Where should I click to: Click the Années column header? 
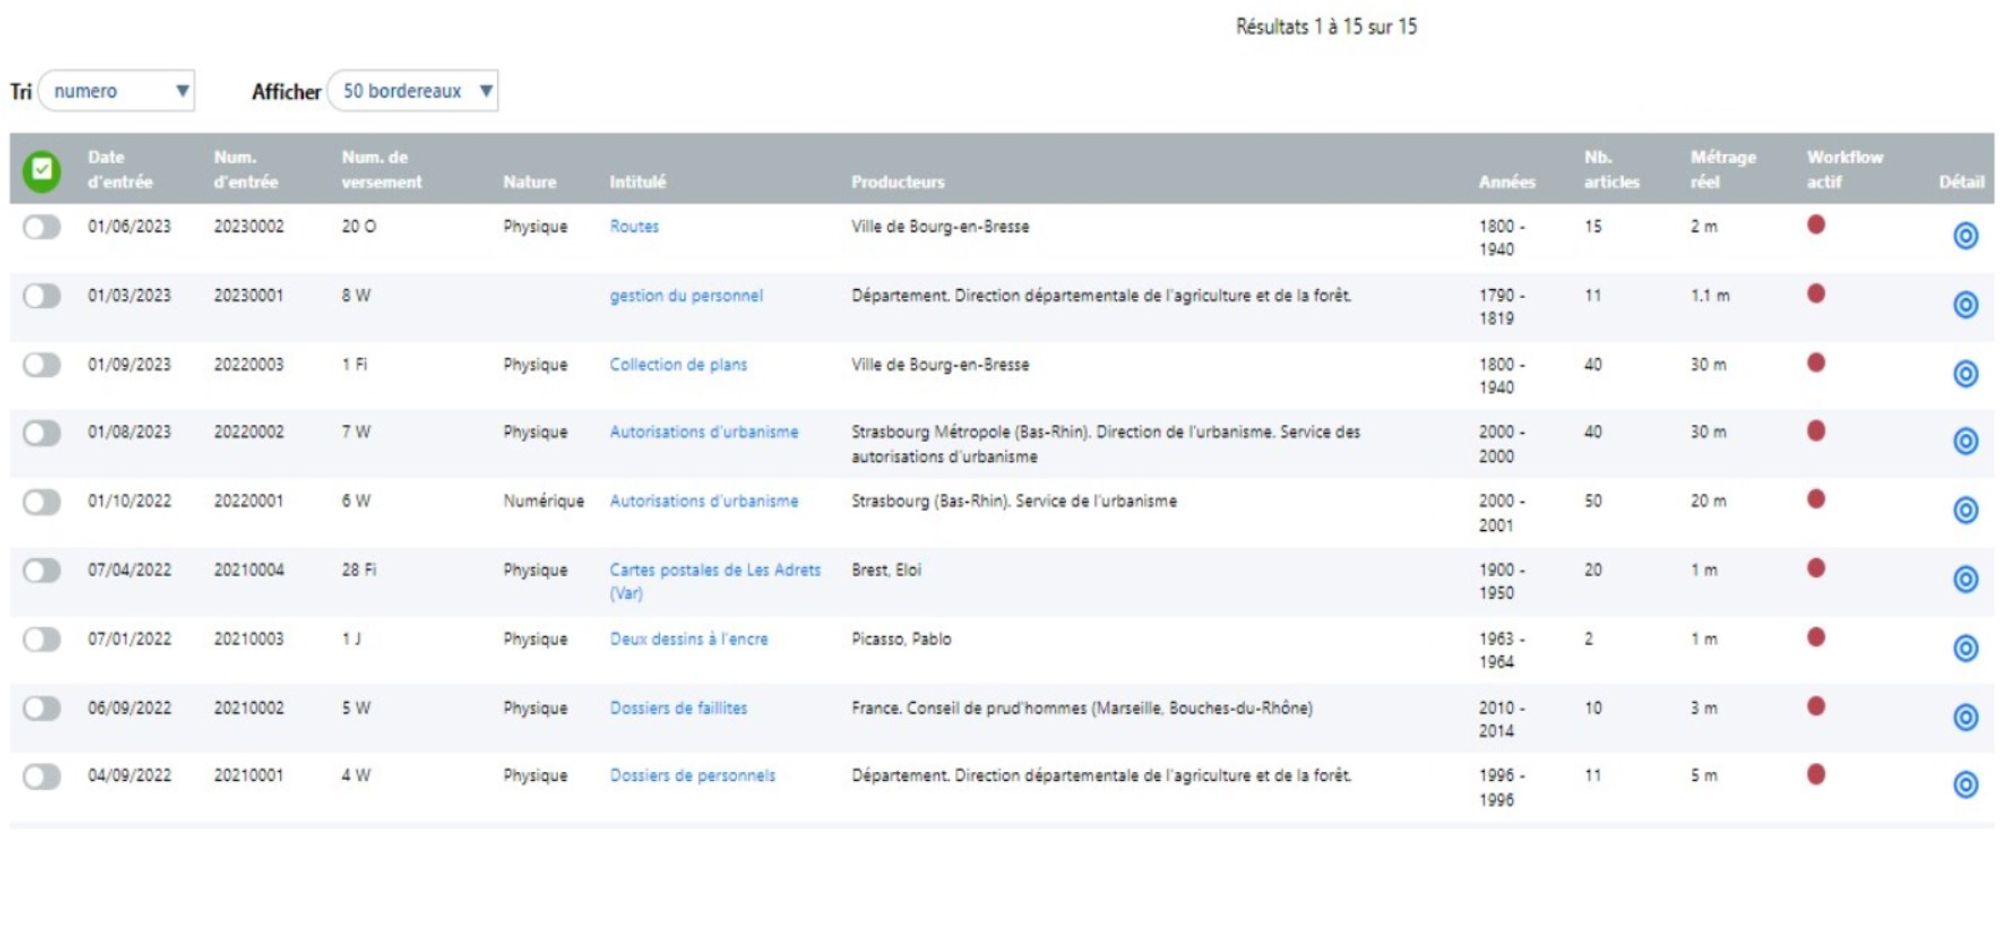[x=1506, y=182]
